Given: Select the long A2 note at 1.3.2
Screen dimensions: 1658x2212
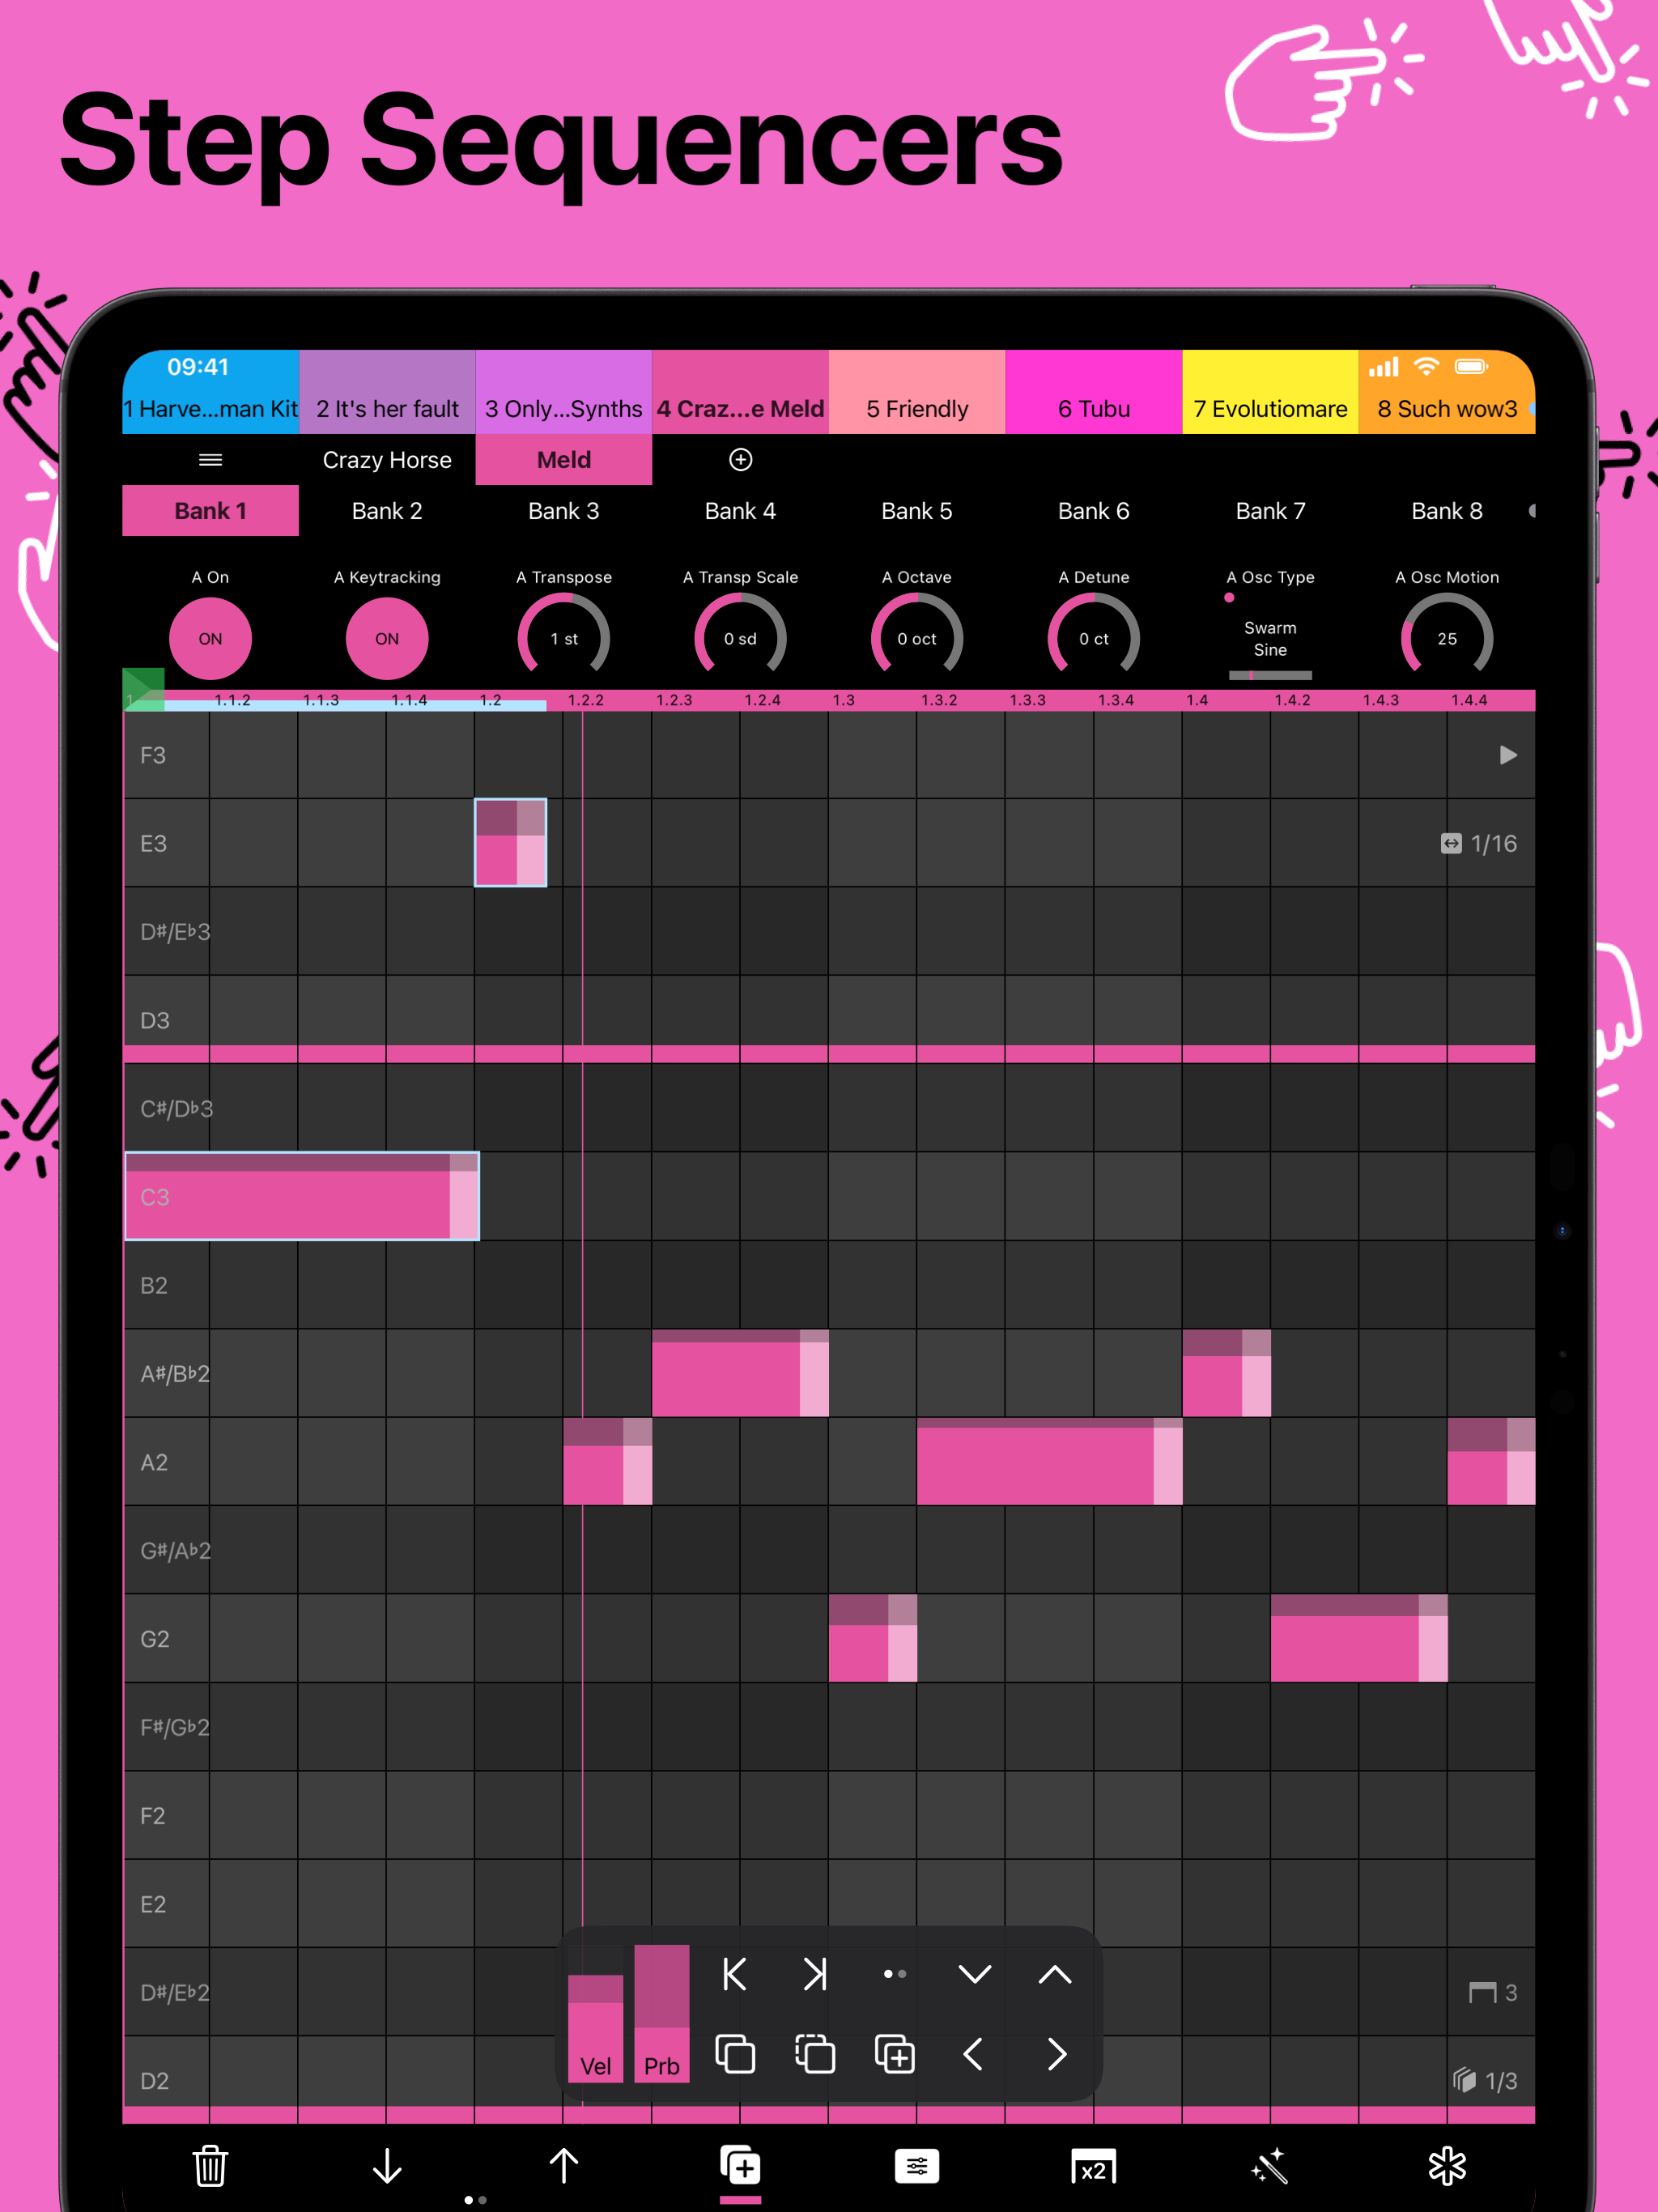Looking at the screenshot, I should click(x=1050, y=1461).
